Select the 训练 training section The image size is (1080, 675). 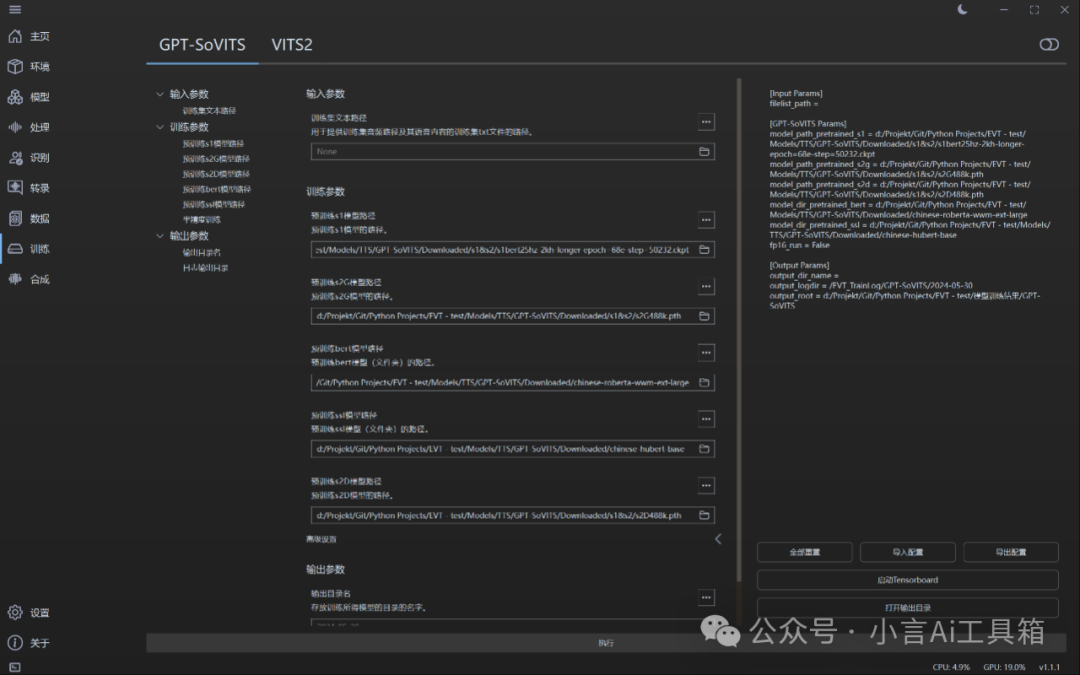click(x=29, y=249)
